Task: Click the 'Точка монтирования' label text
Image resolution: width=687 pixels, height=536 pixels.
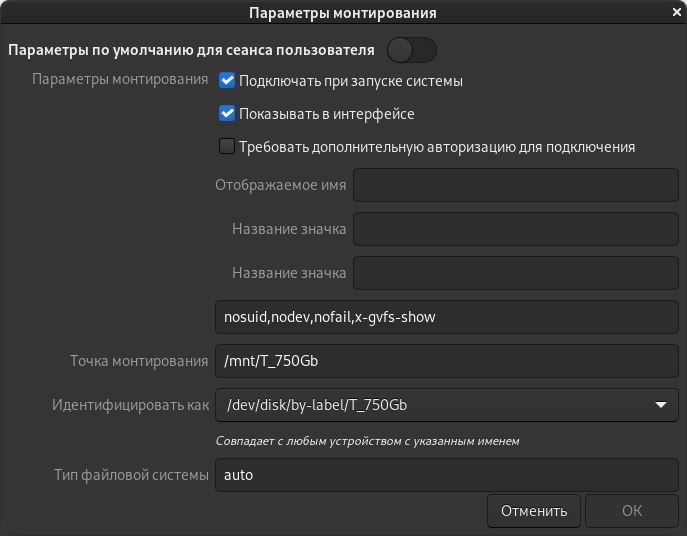Action: (x=138, y=361)
